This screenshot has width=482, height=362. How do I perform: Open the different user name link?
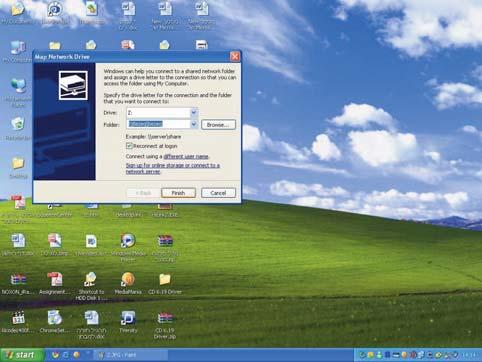coord(186,156)
